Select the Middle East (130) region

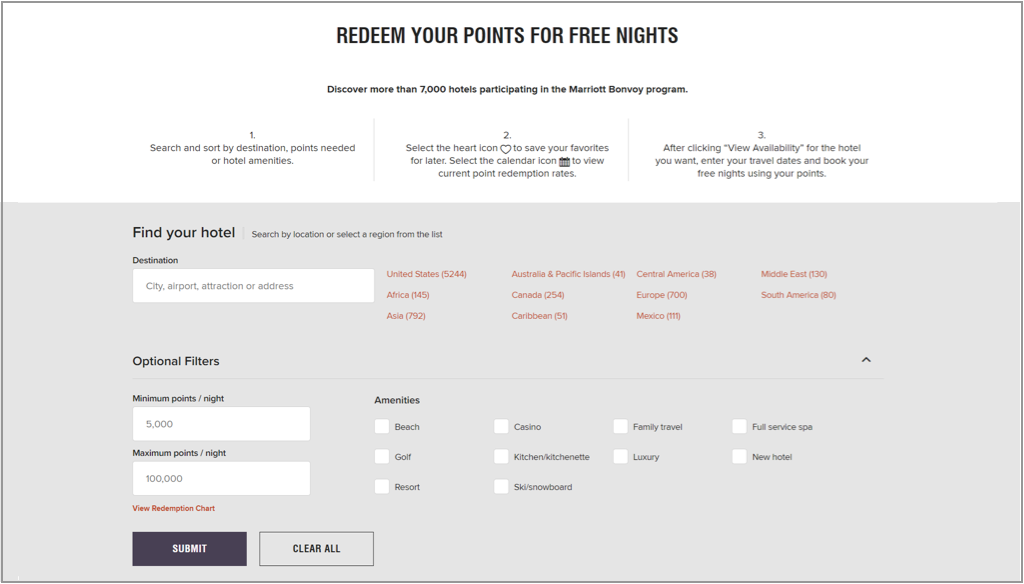click(793, 274)
